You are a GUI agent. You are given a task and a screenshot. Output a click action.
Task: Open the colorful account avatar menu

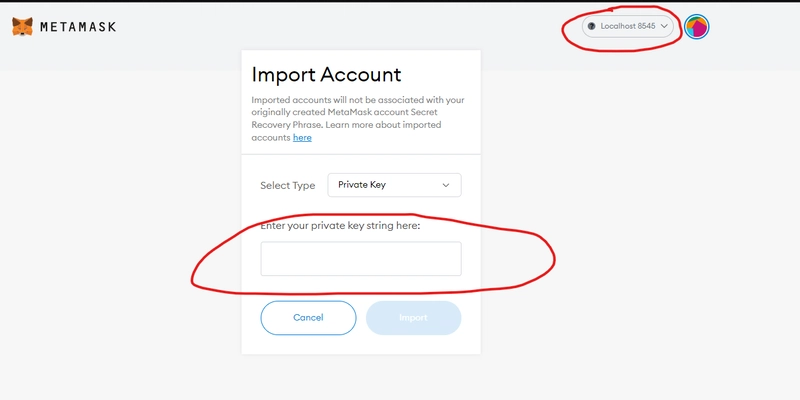coord(696,27)
